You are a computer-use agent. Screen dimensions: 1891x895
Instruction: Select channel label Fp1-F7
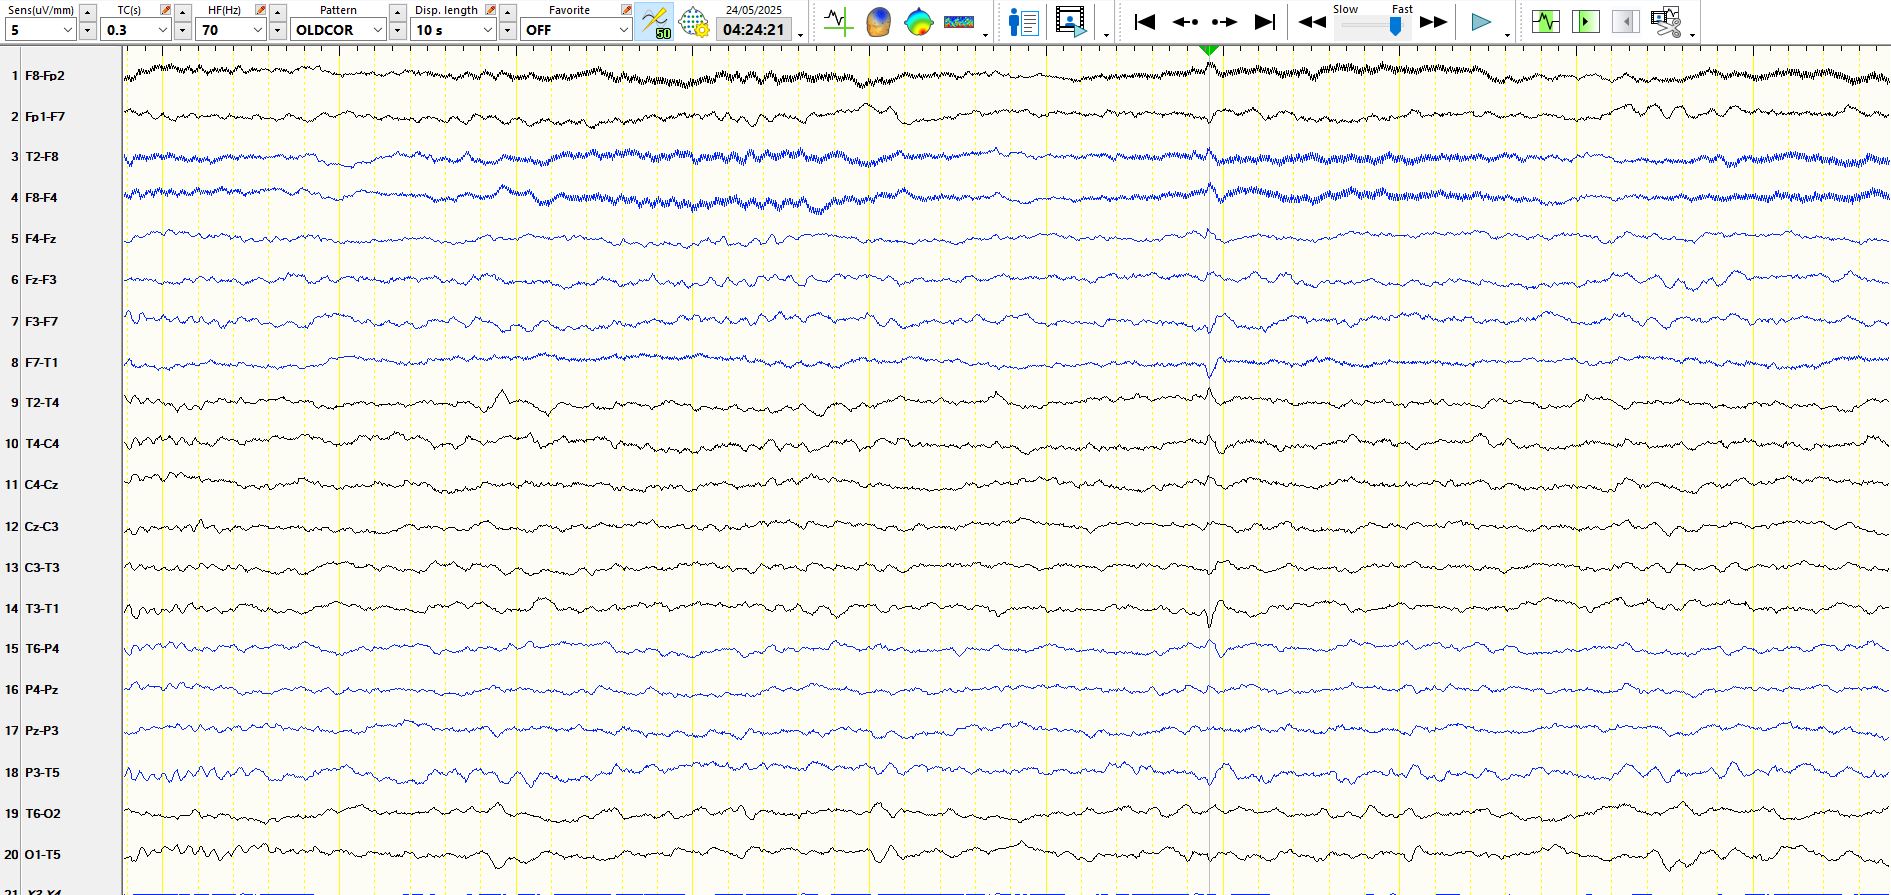click(44, 116)
